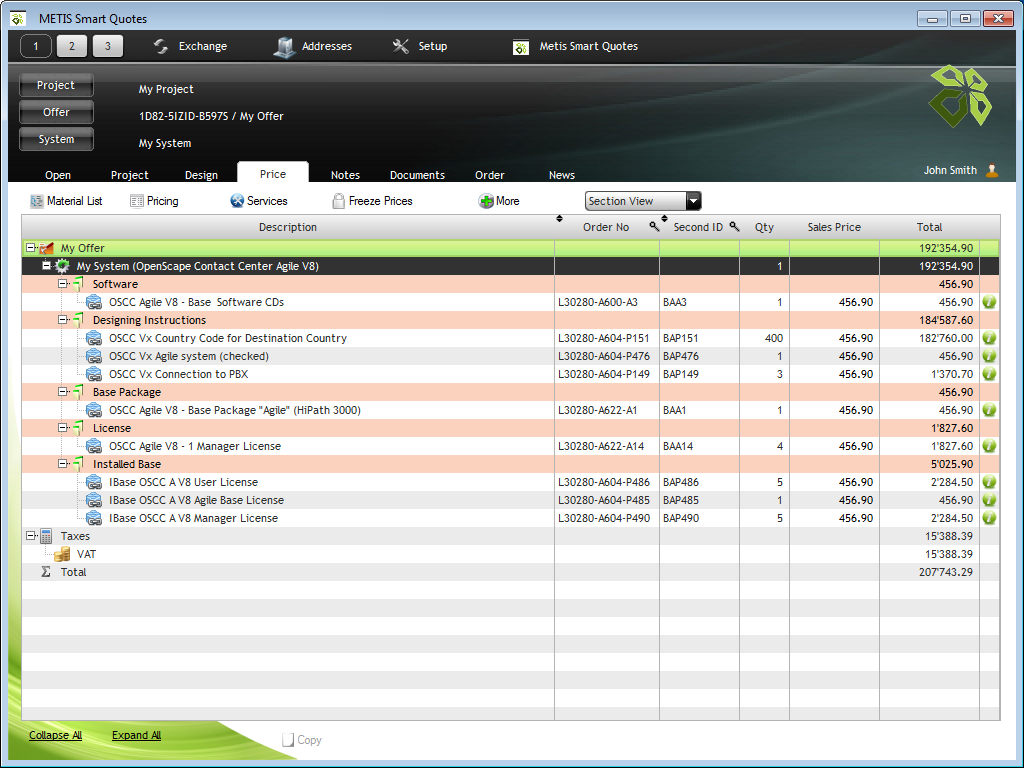Click the Total sigma icon
This screenshot has width=1024, height=768.
tap(46, 572)
